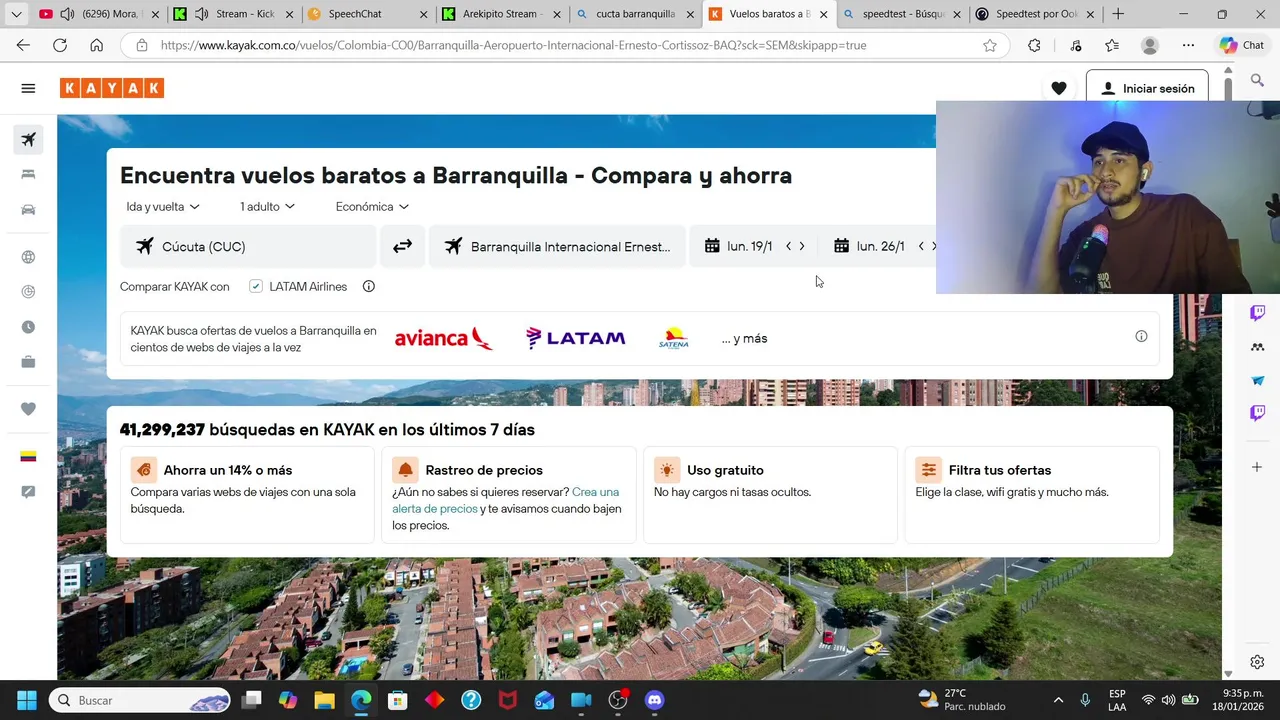Click the Filtra tus ofertas card
The width and height of the screenshot is (1280, 720).
click(1032, 495)
